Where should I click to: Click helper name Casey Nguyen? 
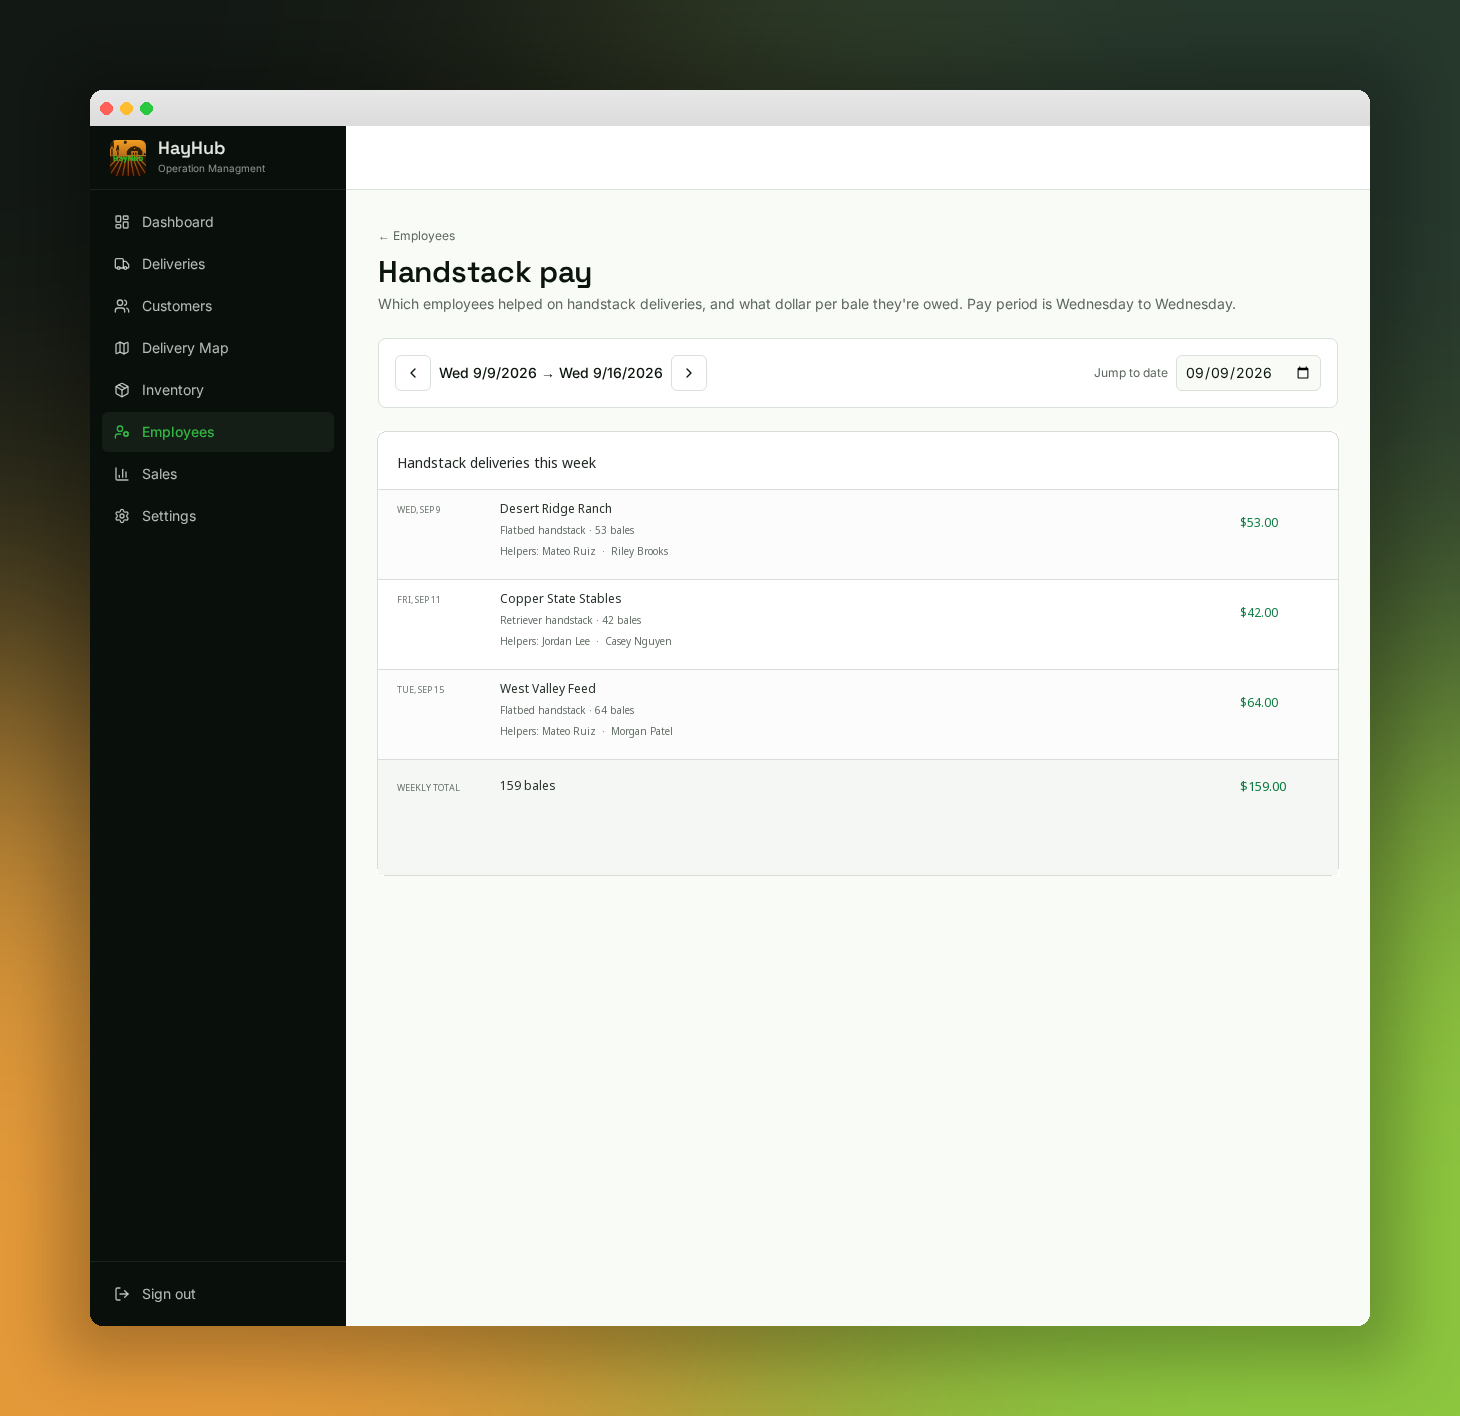pos(638,642)
